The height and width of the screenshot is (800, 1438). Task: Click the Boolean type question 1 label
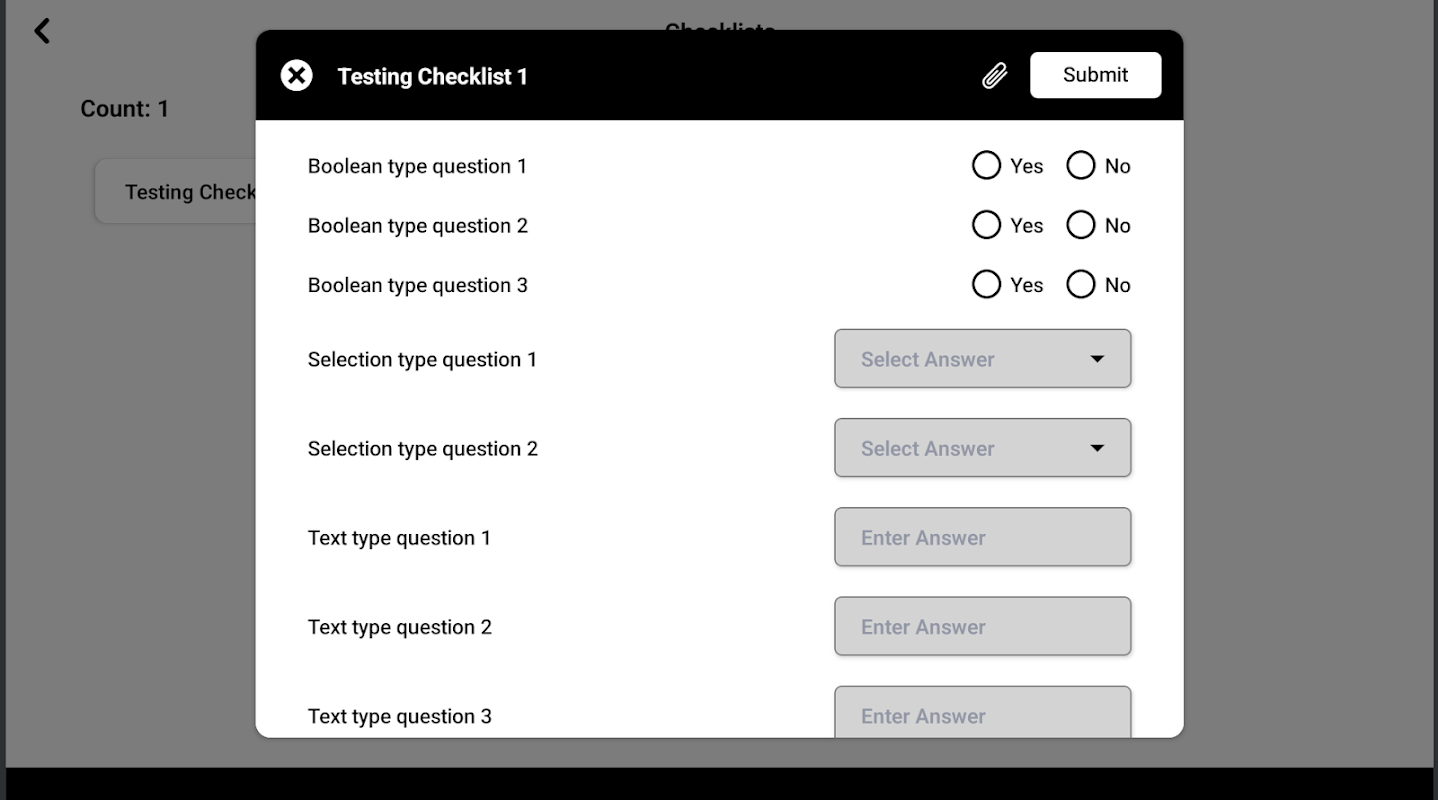tap(417, 167)
